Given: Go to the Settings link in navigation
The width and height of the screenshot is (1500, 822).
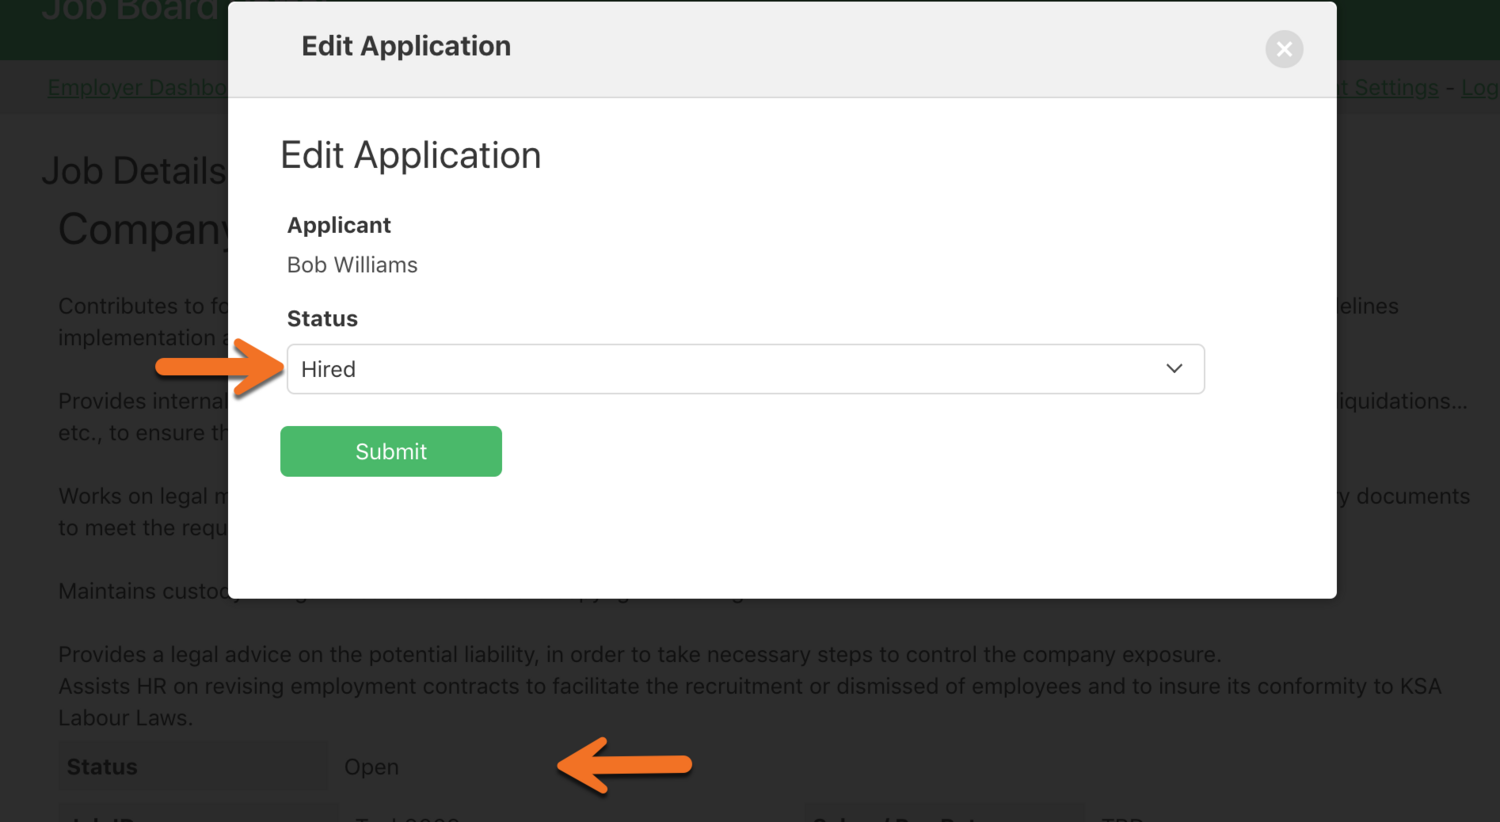Looking at the screenshot, I should 1396,88.
